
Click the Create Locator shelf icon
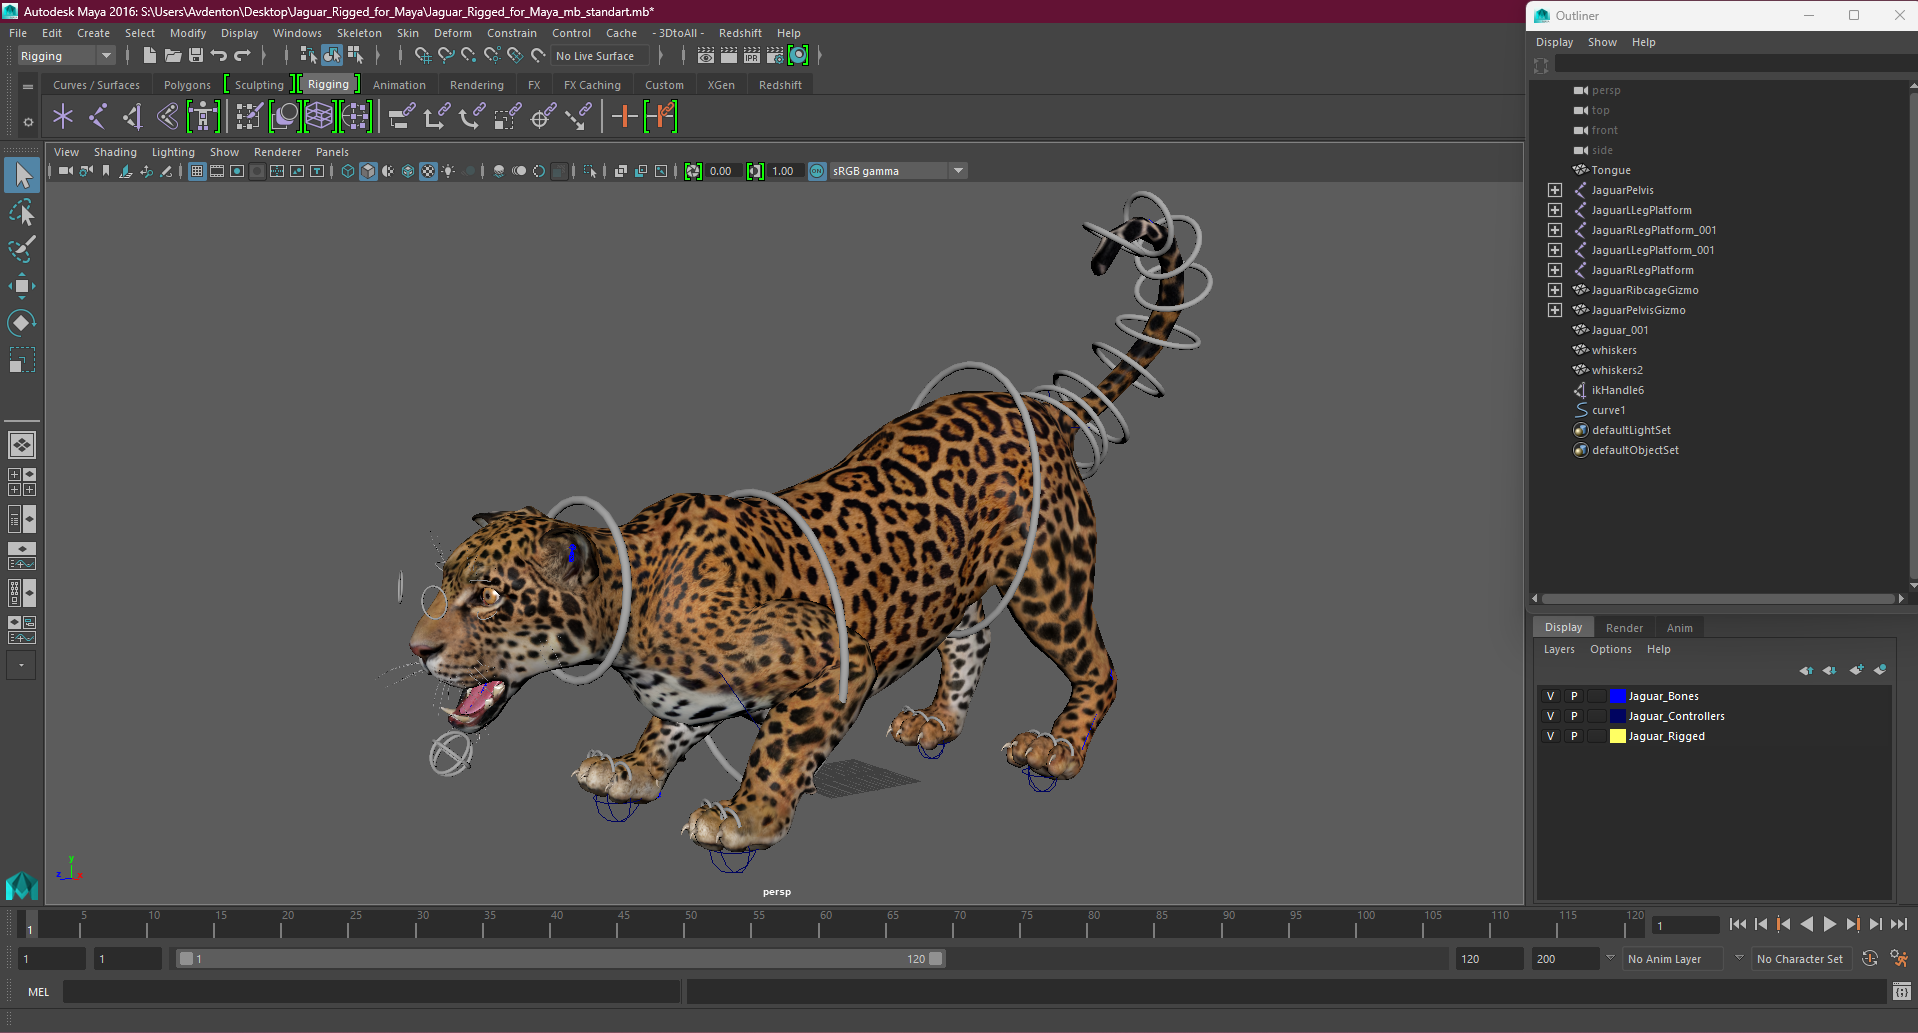click(63, 117)
